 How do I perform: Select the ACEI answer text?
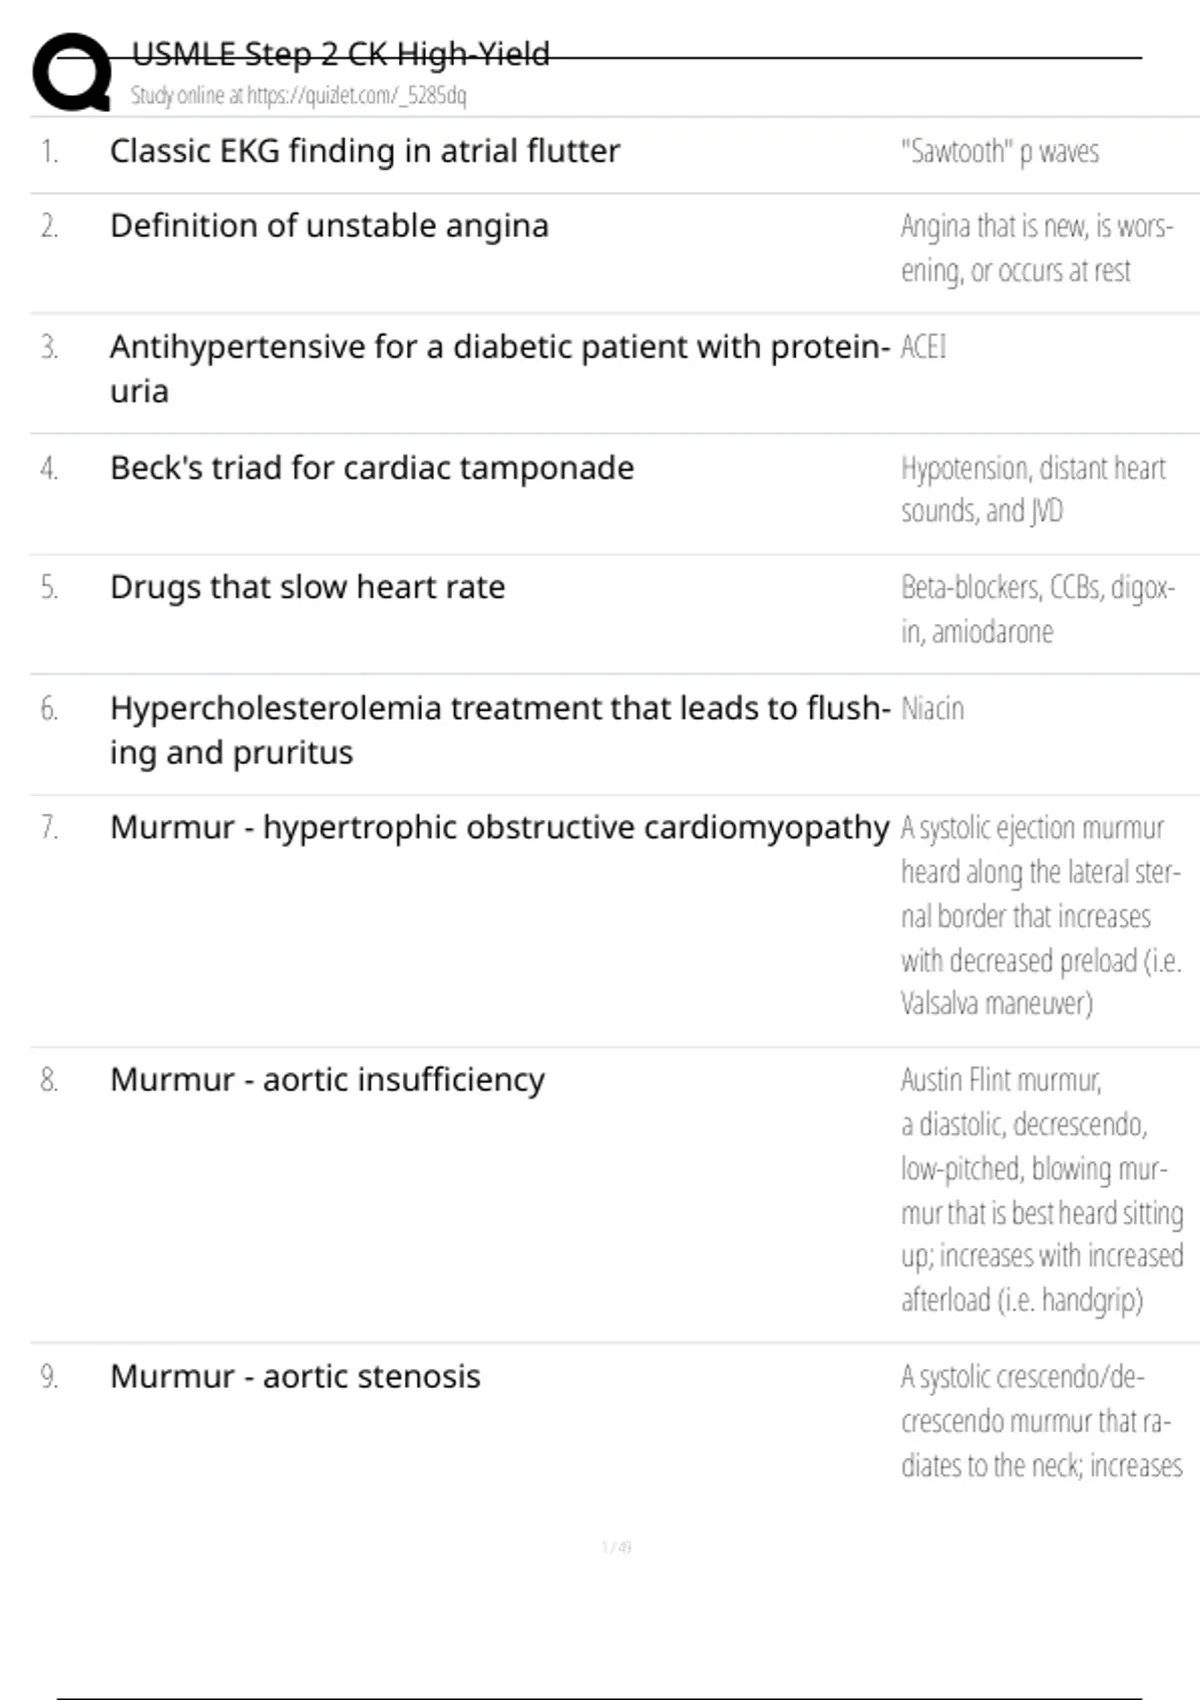pos(923,347)
